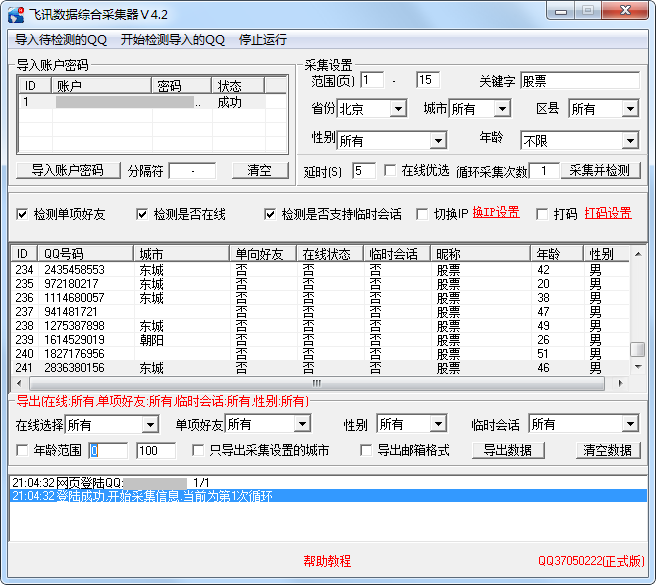656x585 pixels.
Task: Enable 在线优选 checkbox
Action: pyautogui.click(x=390, y=171)
